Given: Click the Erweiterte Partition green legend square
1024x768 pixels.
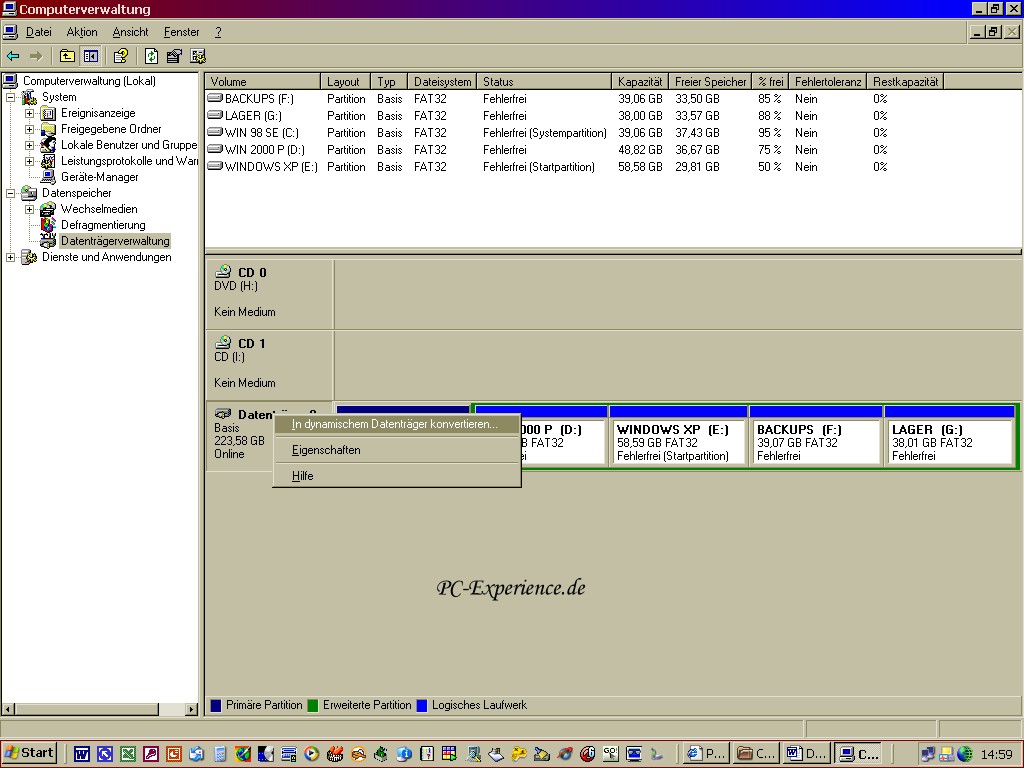Looking at the screenshot, I should coord(313,705).
